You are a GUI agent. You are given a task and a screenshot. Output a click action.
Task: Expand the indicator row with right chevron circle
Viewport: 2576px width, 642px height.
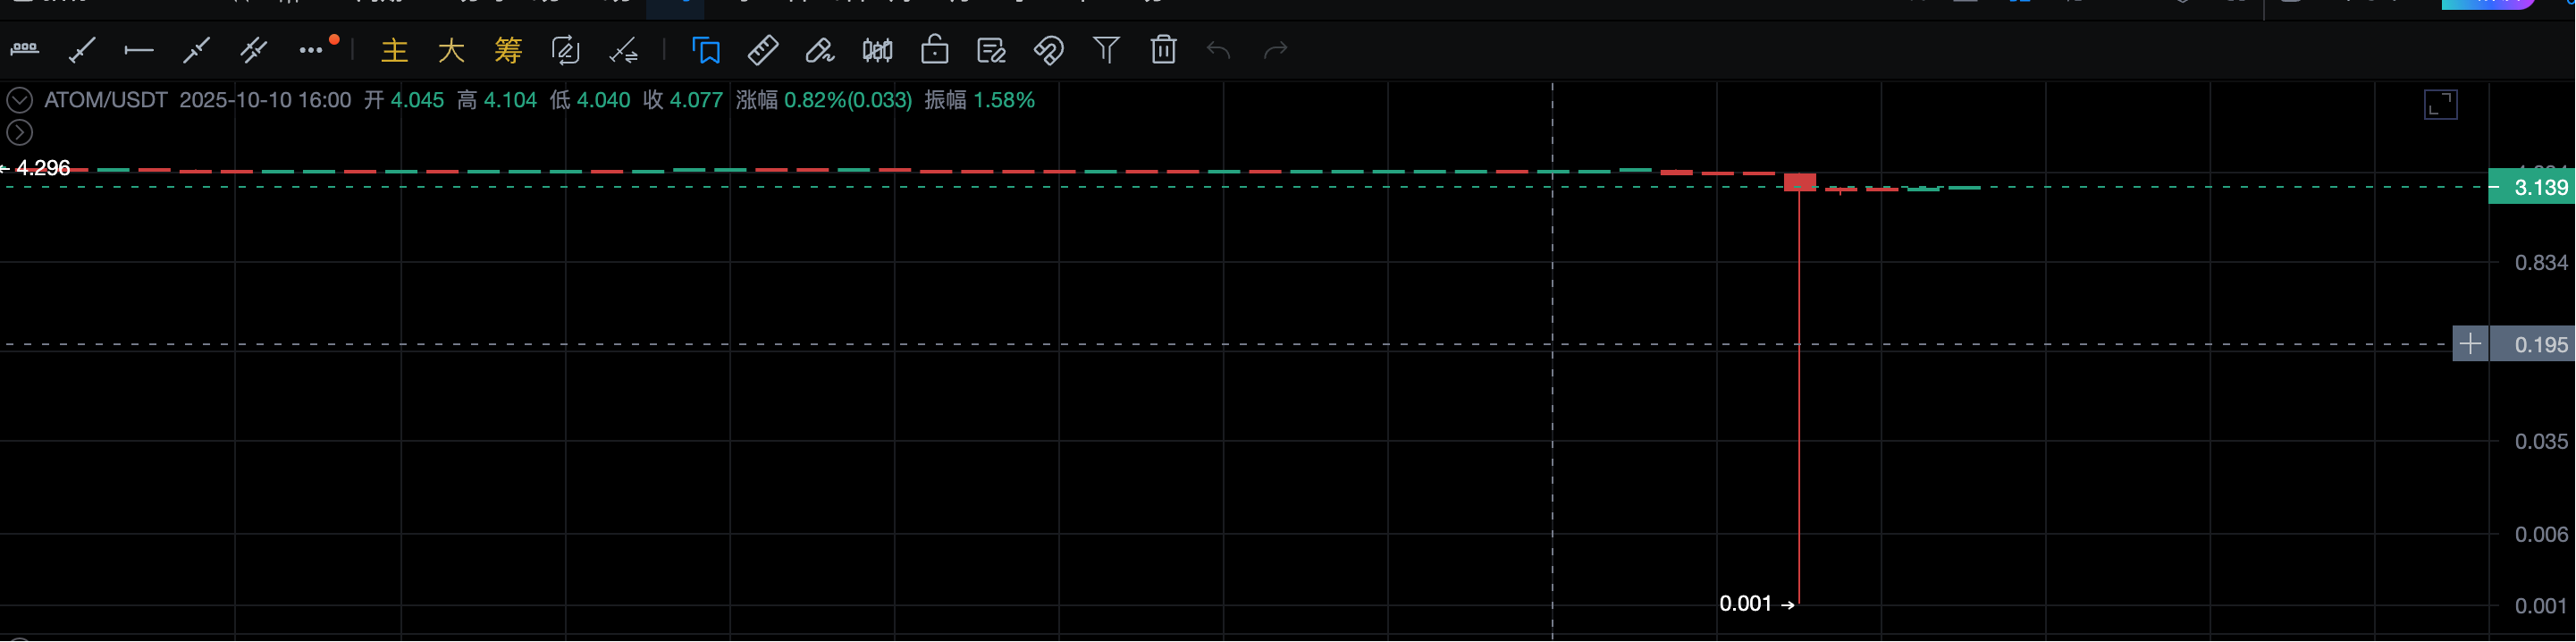20,132
